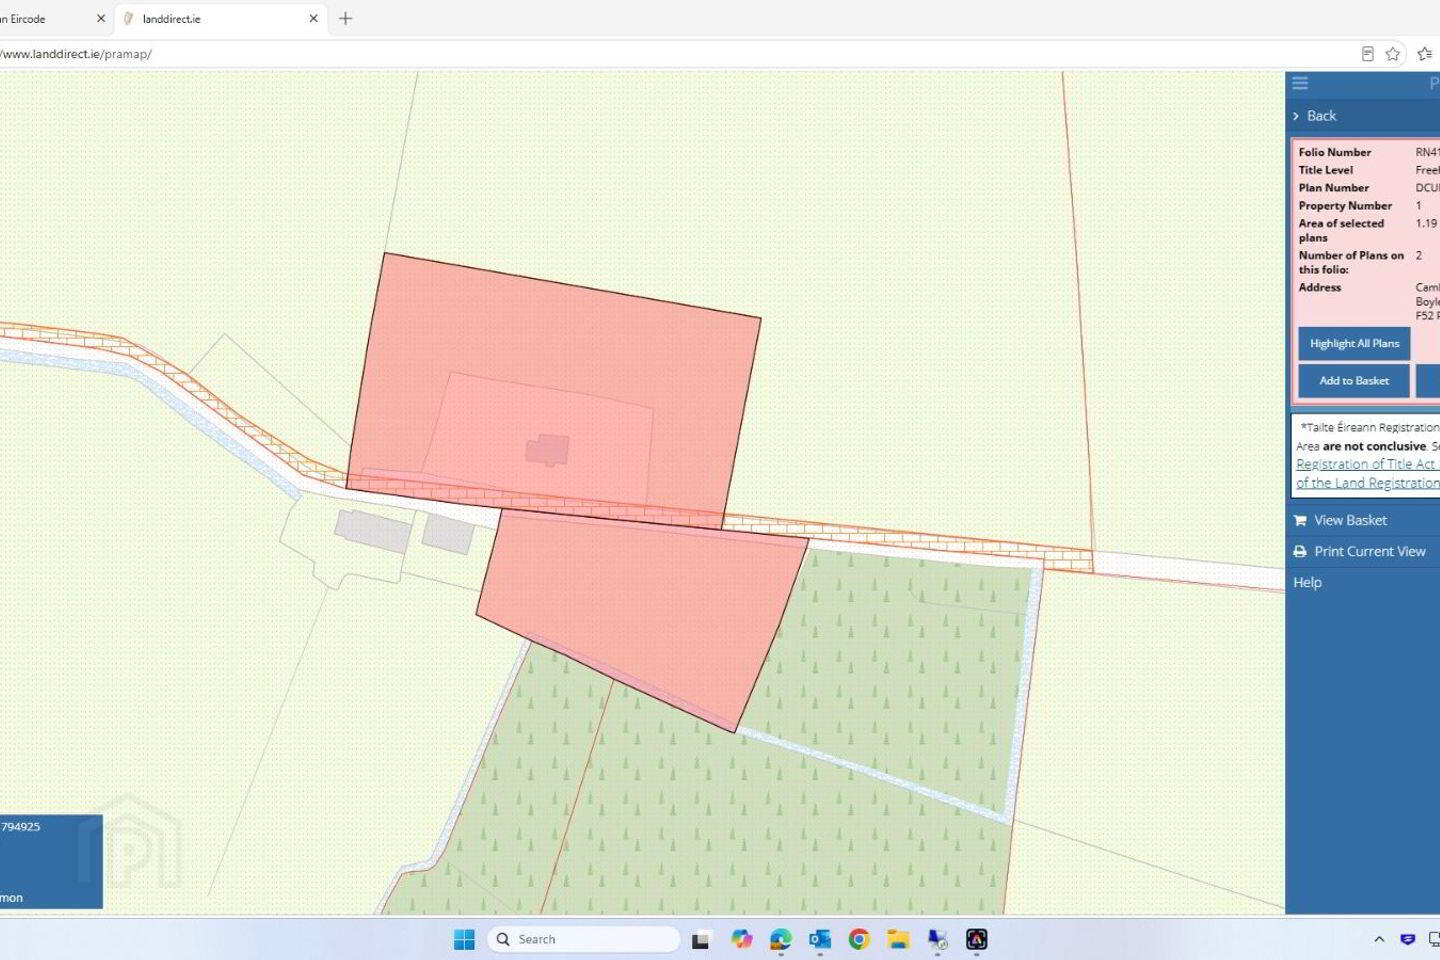Open Microsoft Edge from the taskbar
The width and height of the screenshot is (1440, 960).
pyautogui.click(x=780, y=939)
